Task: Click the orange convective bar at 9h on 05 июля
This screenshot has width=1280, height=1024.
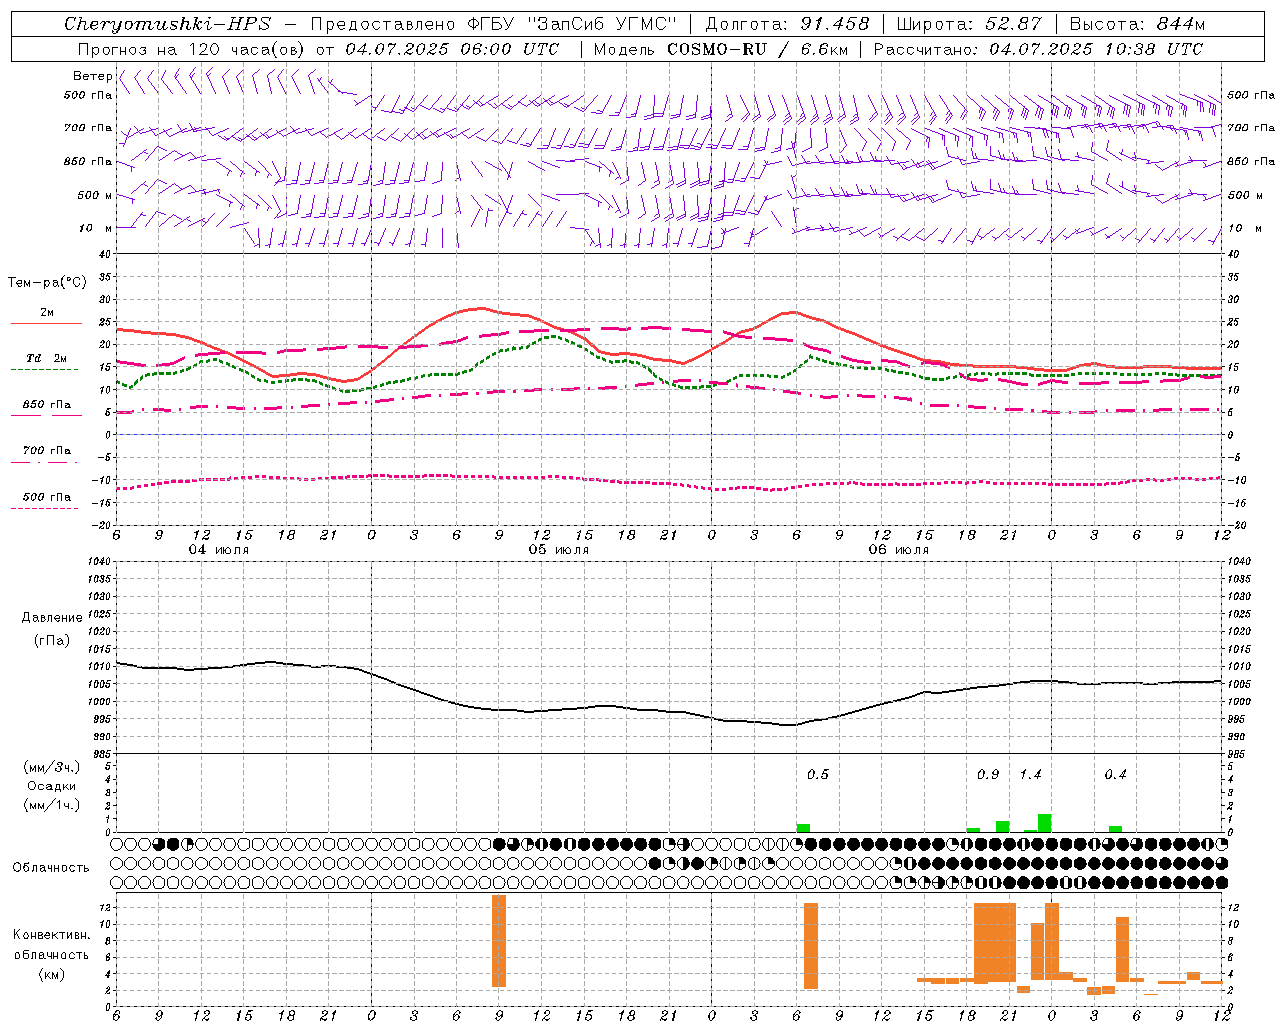Action: [499, 941]
